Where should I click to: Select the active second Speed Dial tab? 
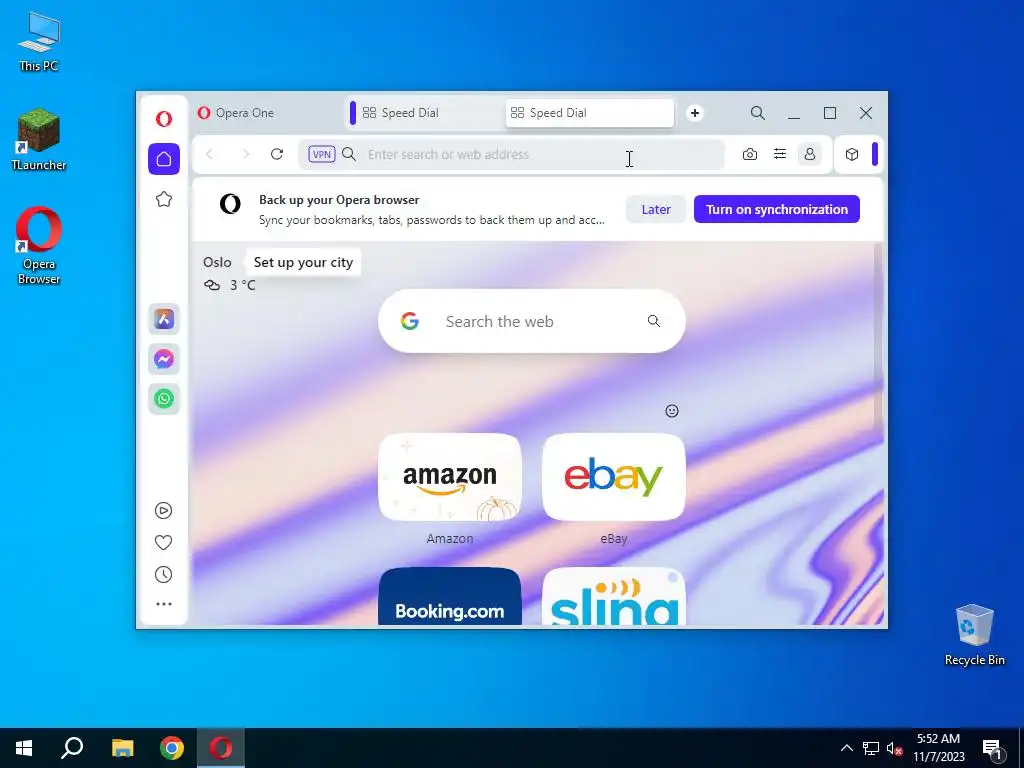click(590, 113)
